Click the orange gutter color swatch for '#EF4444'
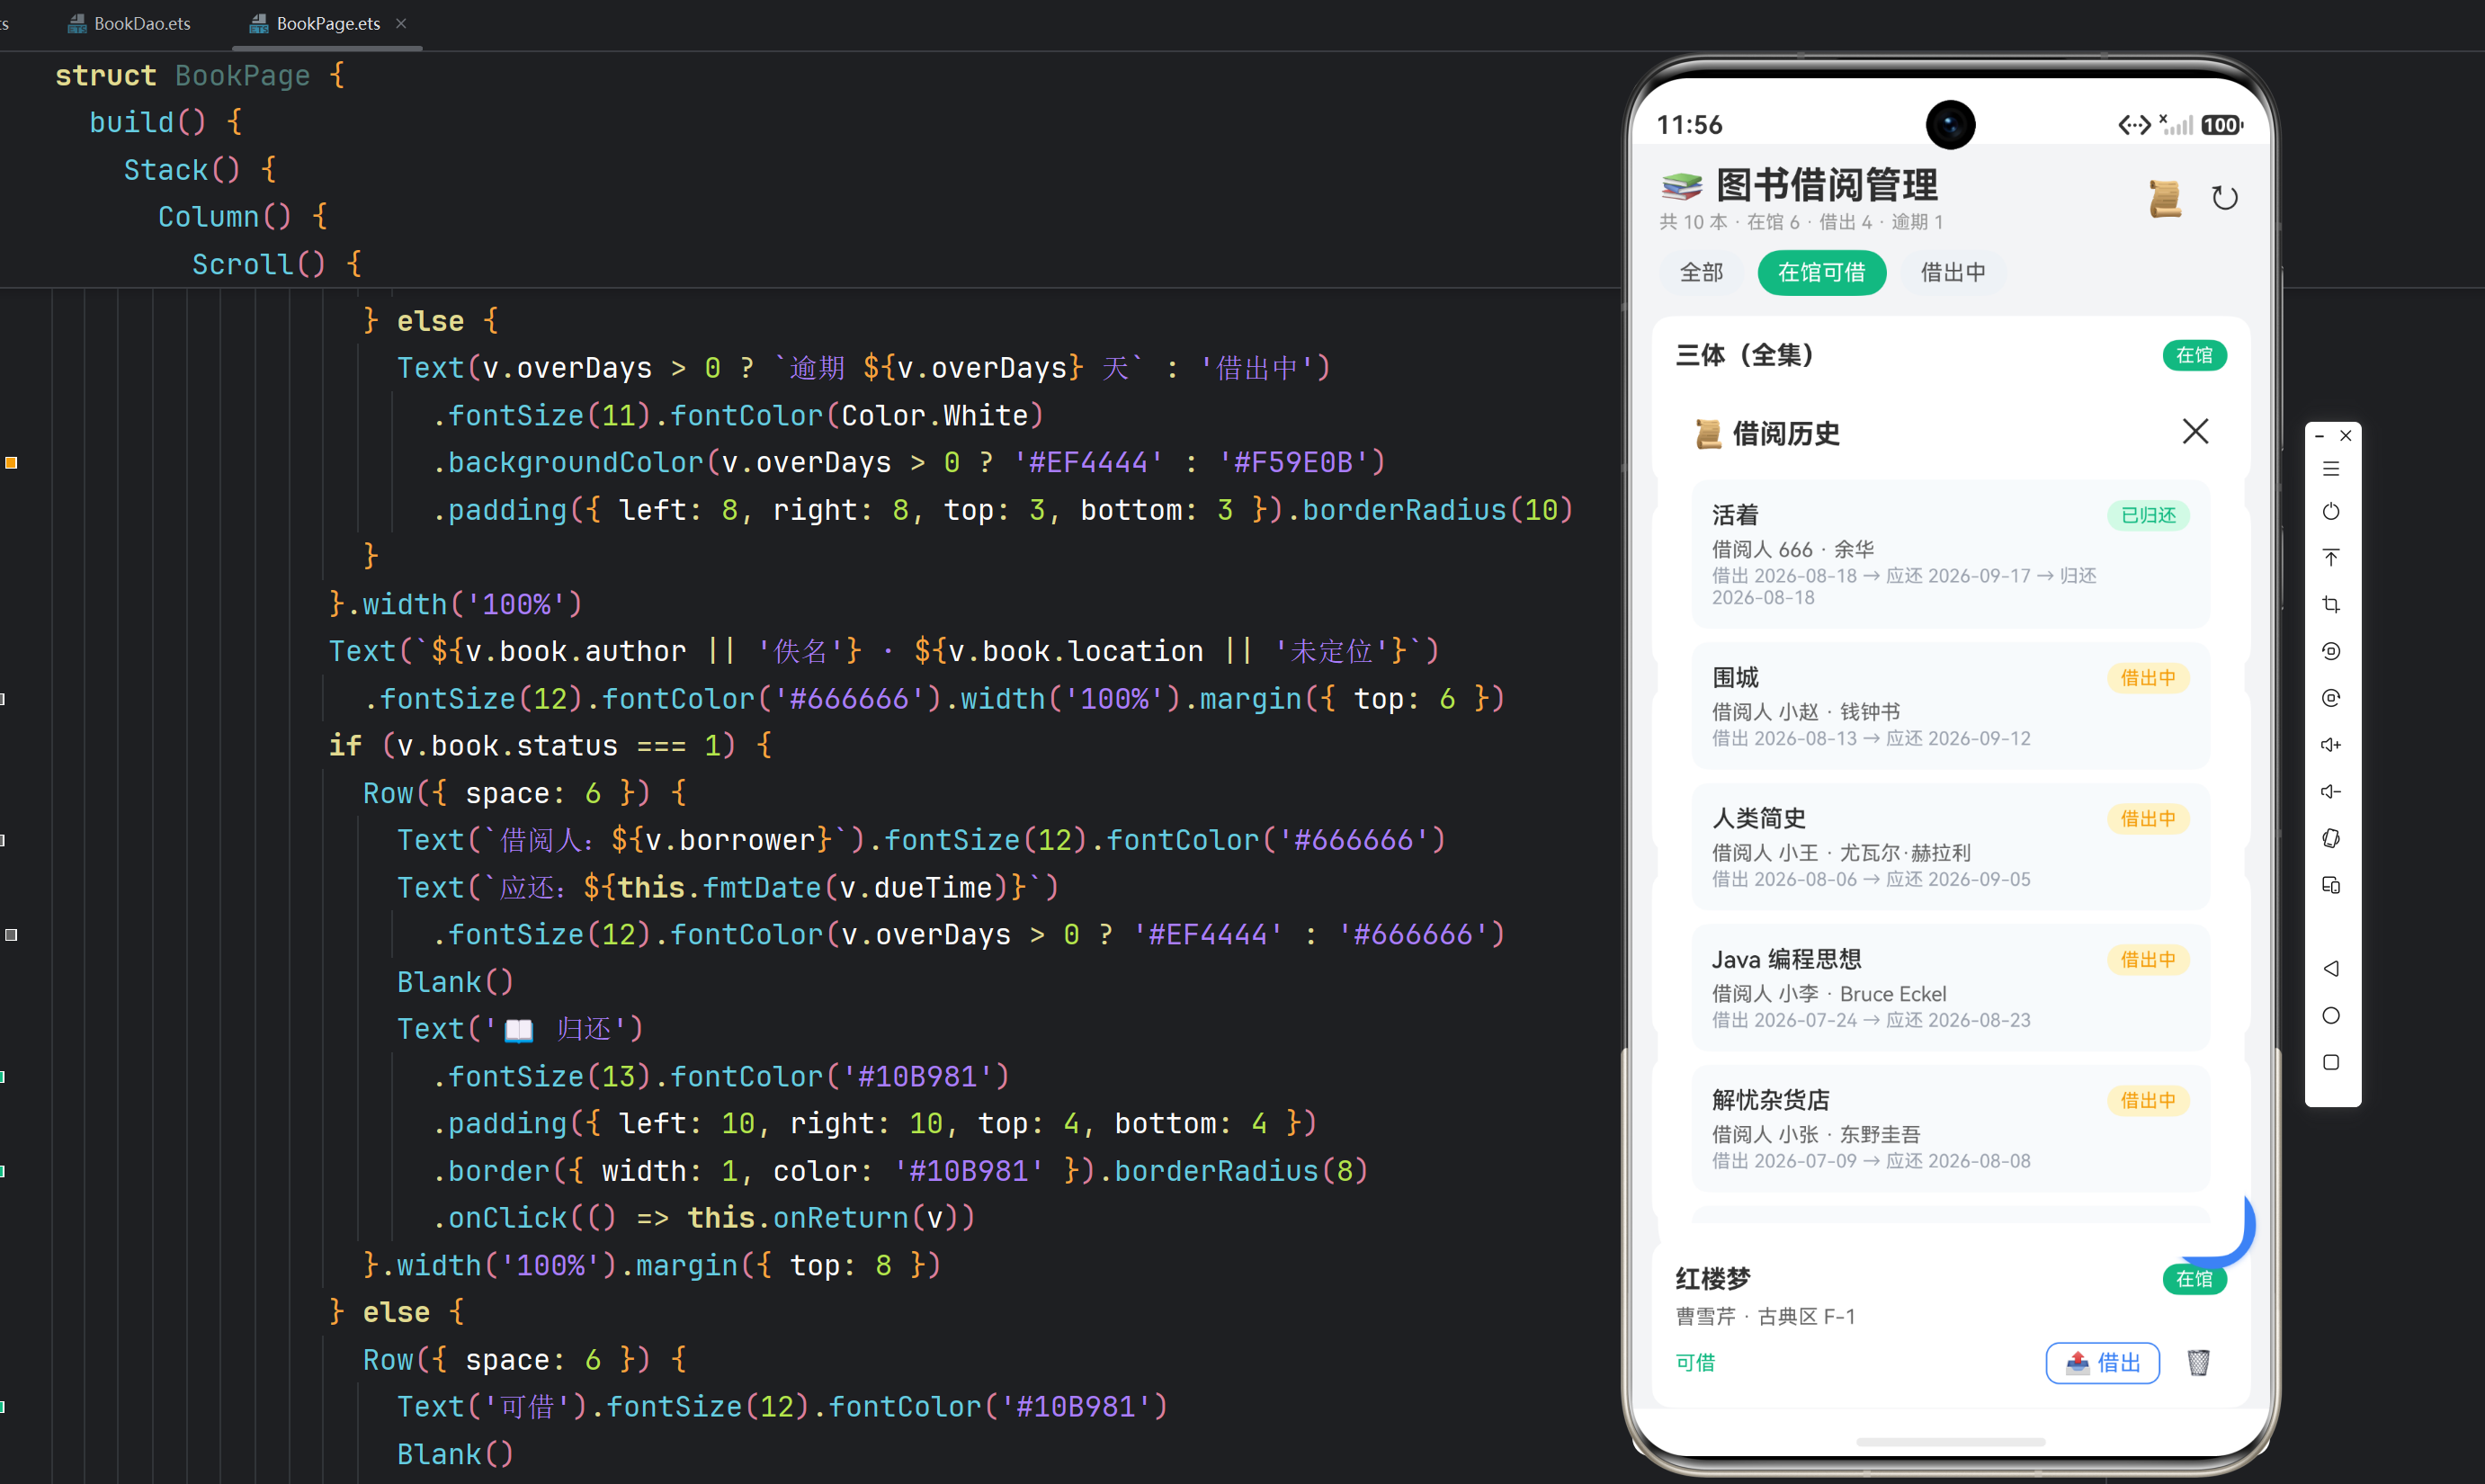 [x=11, y=462]
